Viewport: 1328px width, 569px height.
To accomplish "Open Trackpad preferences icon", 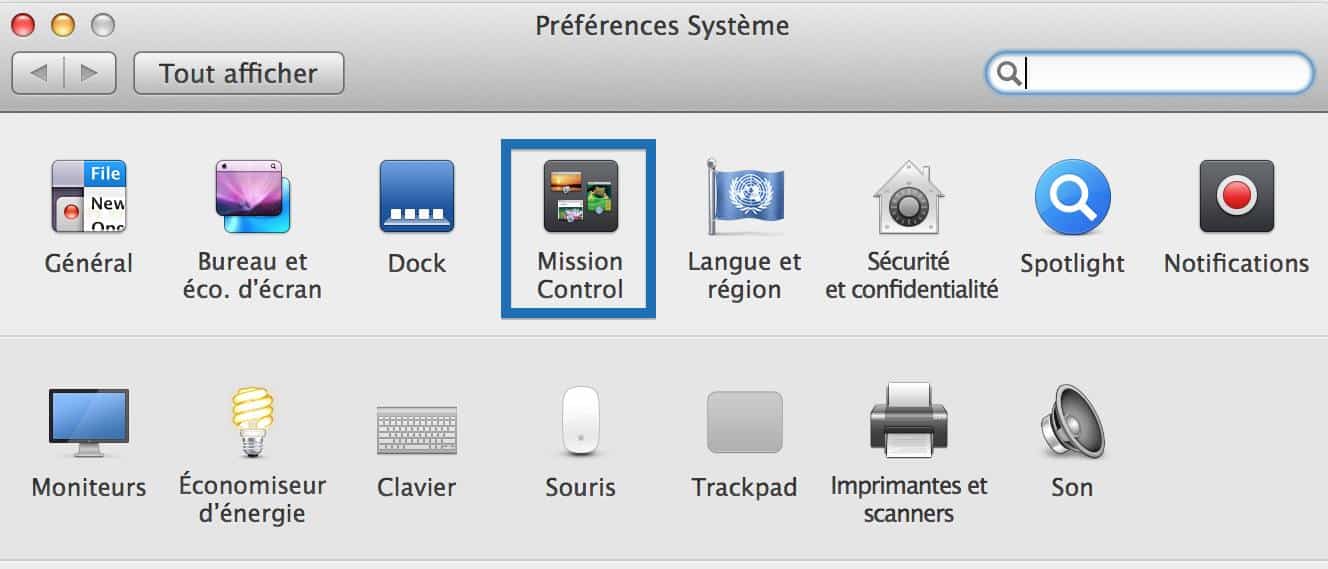I will tap(745, 422).
